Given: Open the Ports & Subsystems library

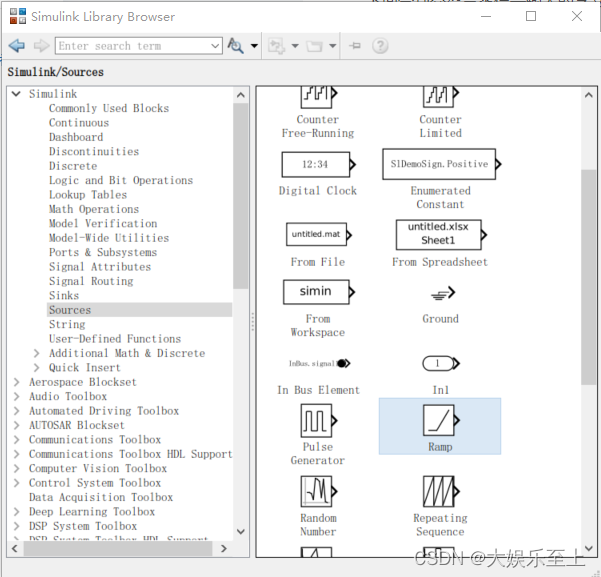Looking at the screenshot, I should click(103, 252).
